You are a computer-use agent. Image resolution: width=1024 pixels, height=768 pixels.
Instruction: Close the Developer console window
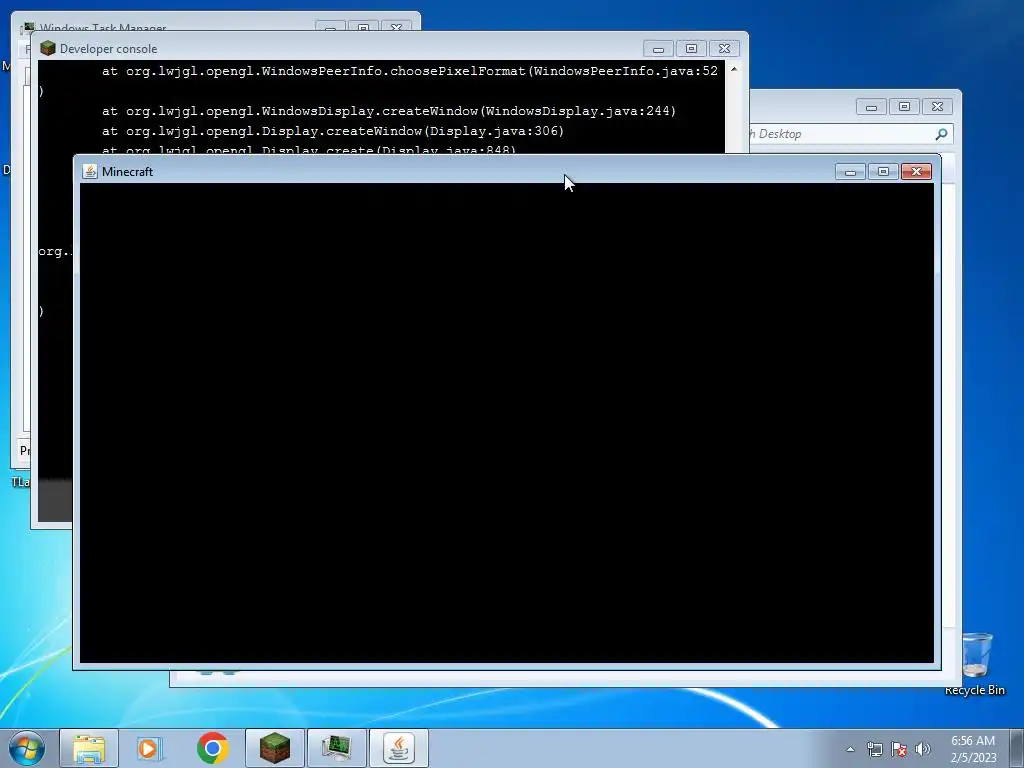[x=724, y=48]
